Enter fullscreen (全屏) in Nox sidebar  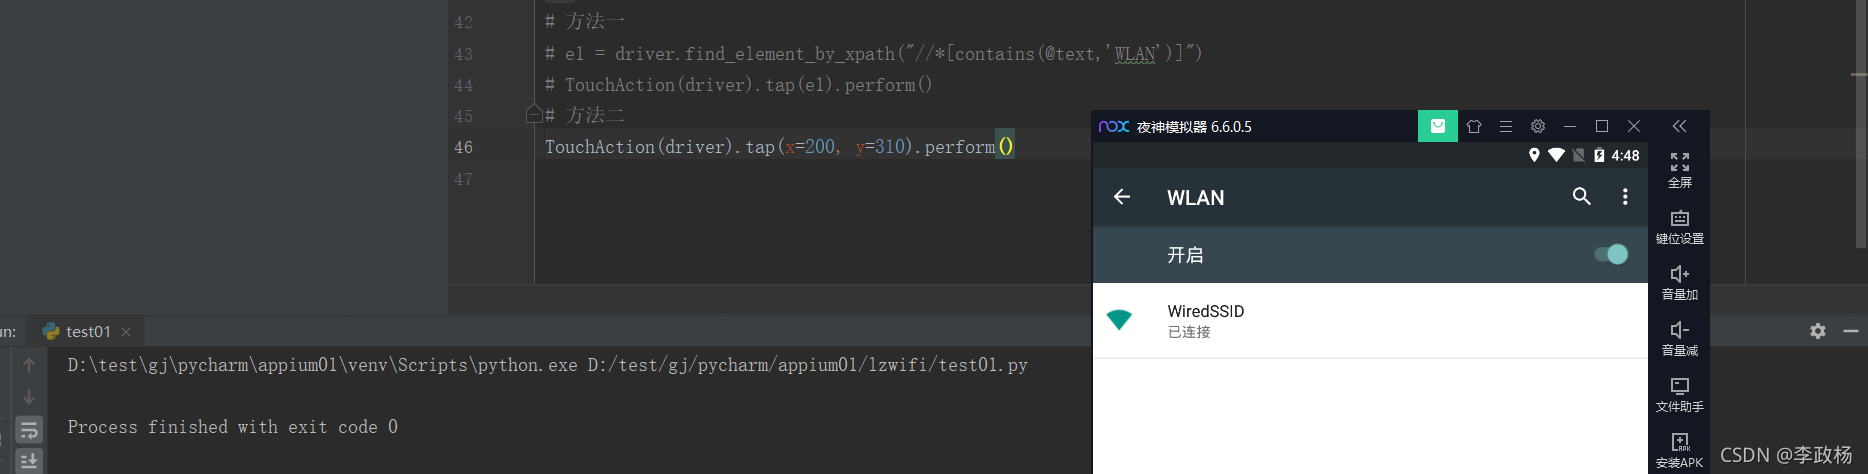click(x=1679, y=169)
